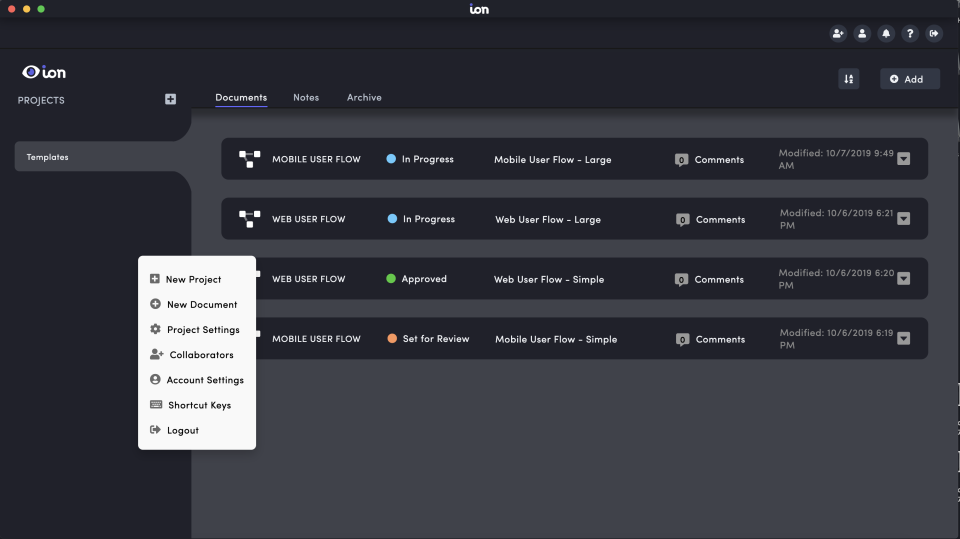
Task: Click the sort order icon button
Action: [849, 79]
